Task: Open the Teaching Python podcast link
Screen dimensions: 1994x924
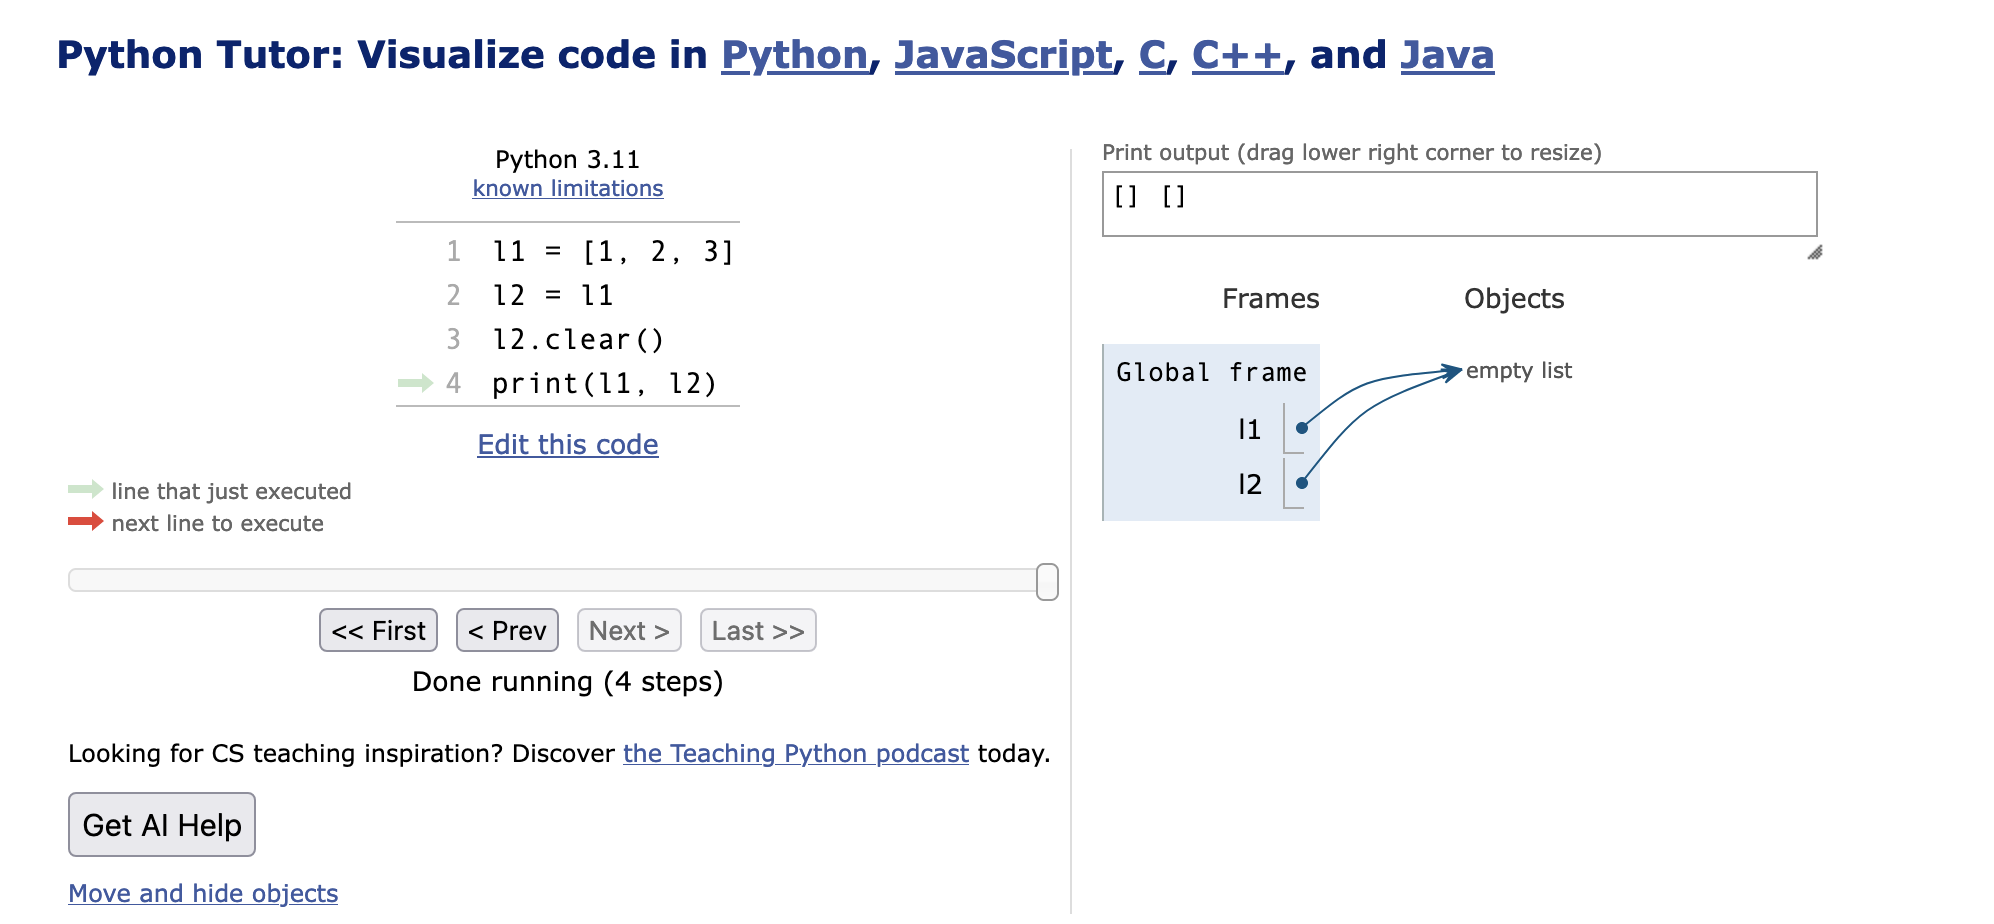Action: [795, 753]
